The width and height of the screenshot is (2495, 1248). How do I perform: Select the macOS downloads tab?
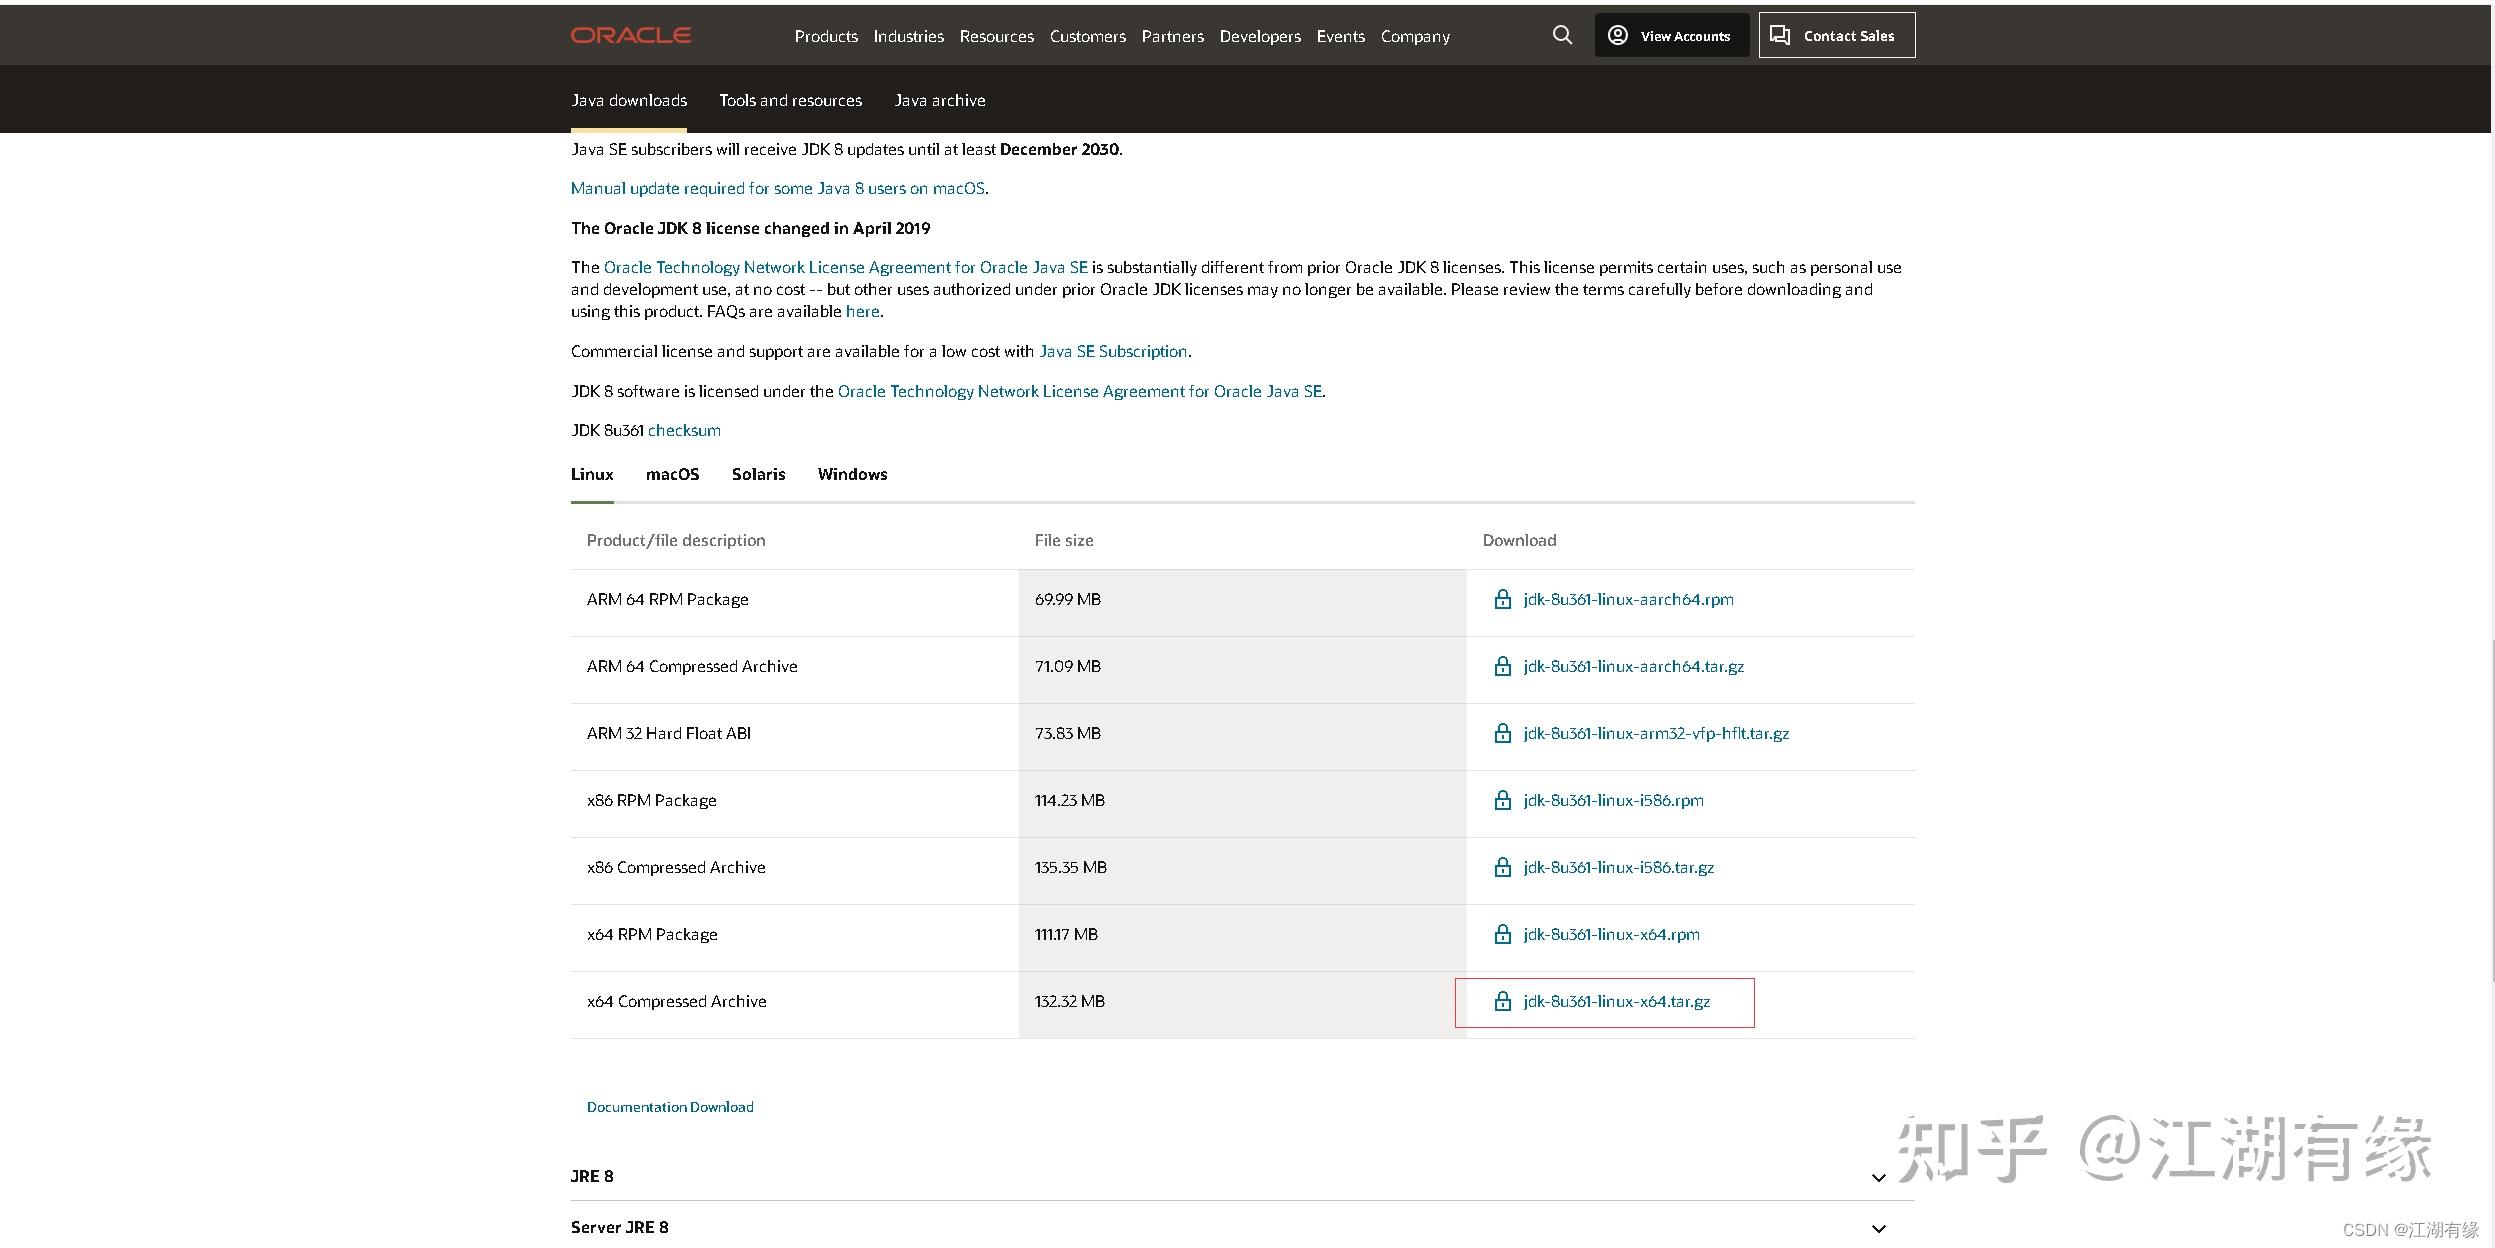[x=672, y=474]
